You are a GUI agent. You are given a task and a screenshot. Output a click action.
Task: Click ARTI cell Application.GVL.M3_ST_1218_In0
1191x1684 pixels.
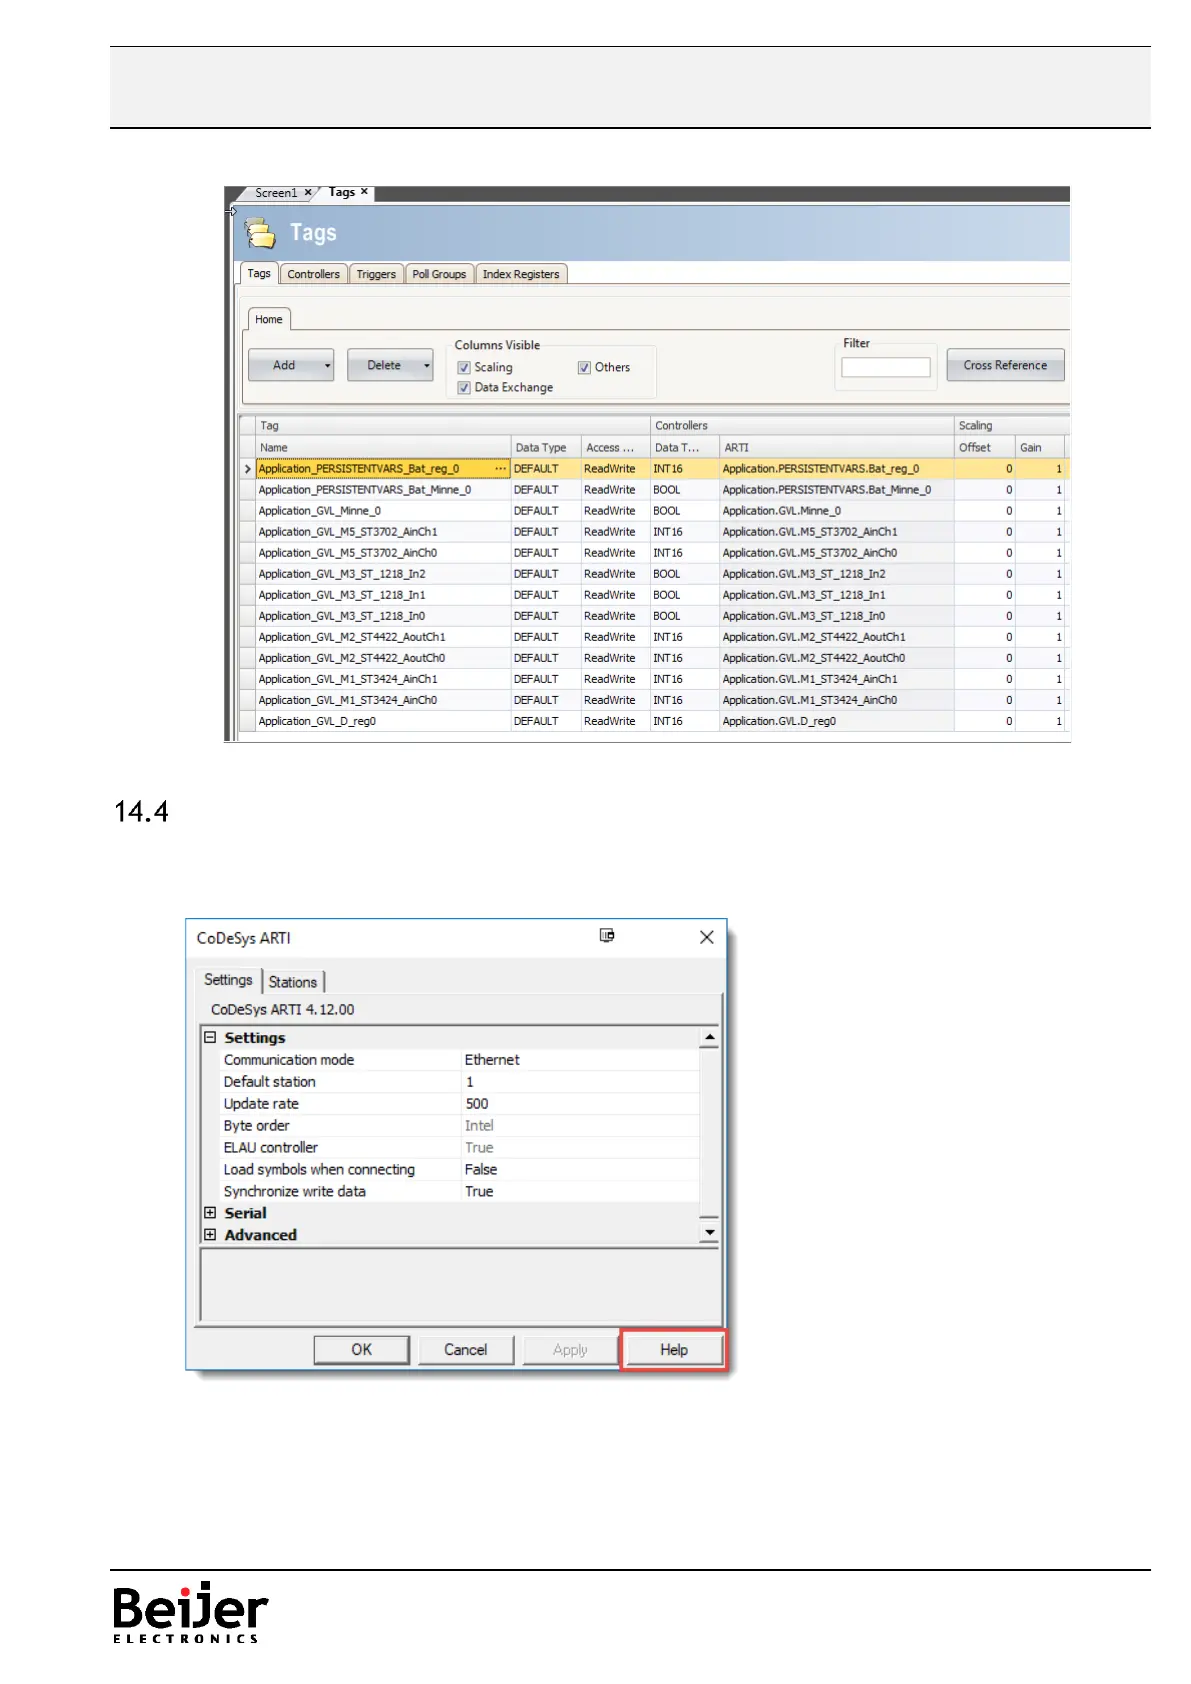coord(836,616)
